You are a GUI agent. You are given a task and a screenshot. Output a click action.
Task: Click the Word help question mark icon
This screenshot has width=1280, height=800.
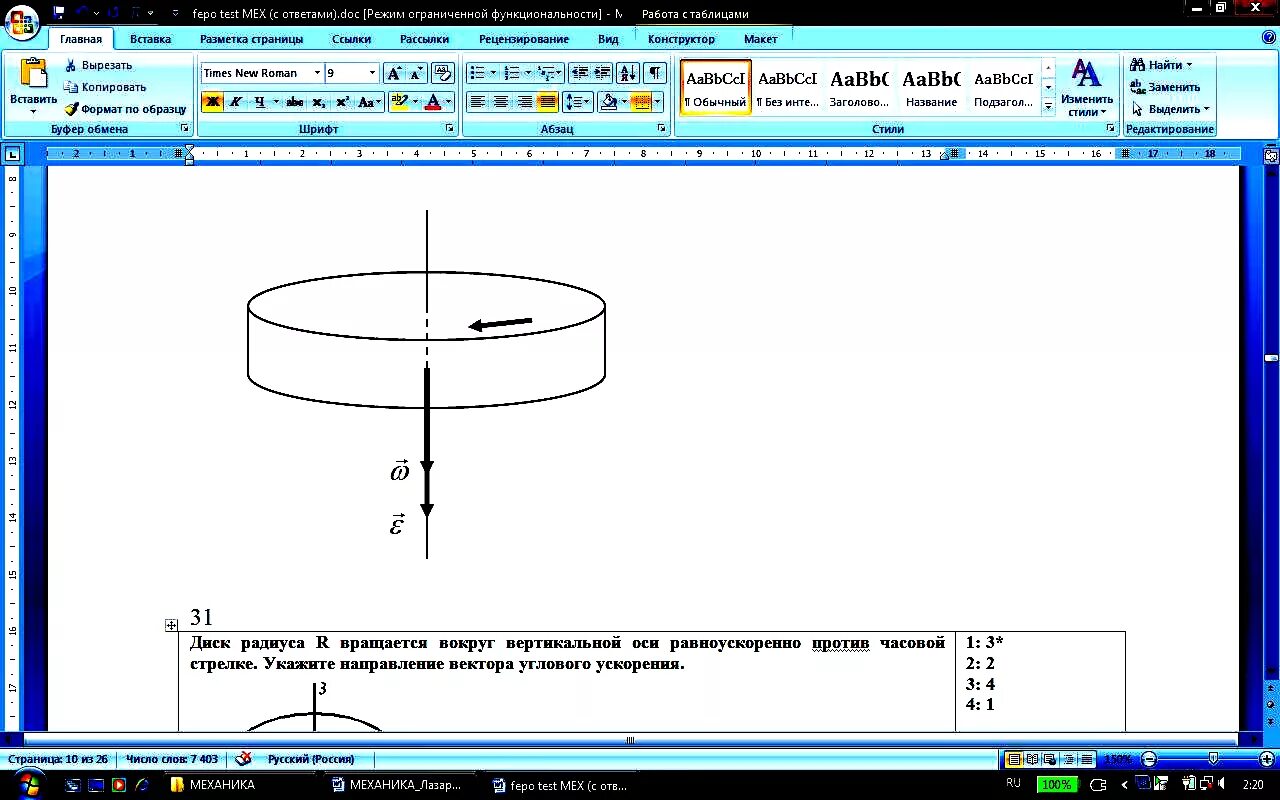click(1268, 37)
